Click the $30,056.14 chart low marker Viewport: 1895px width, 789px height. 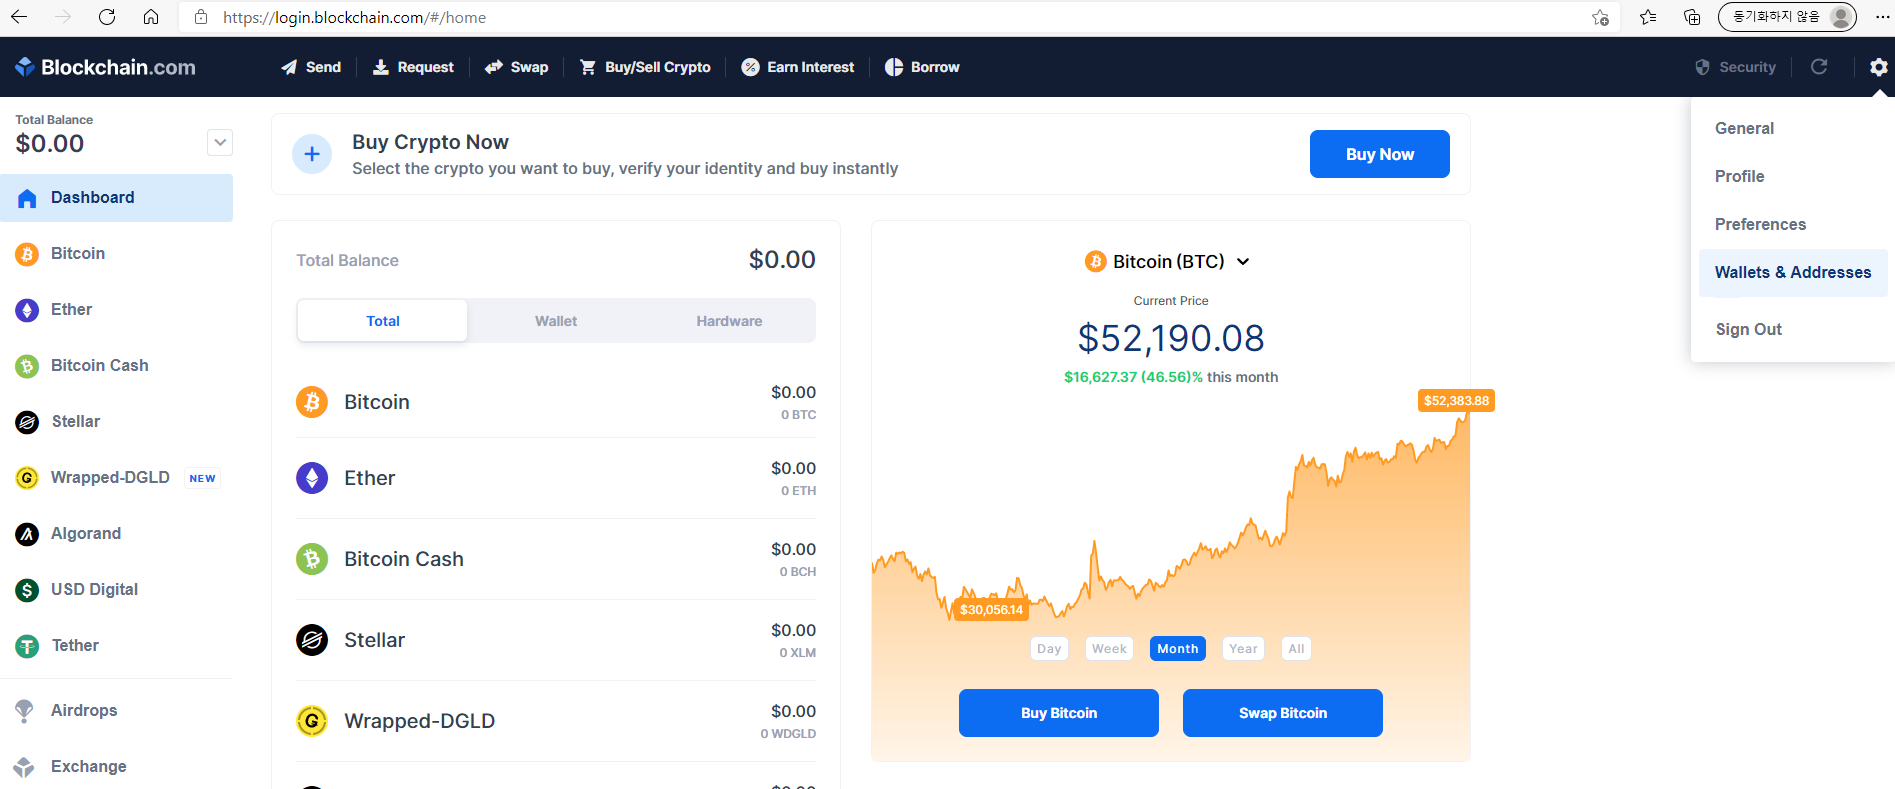coord(991,610)
